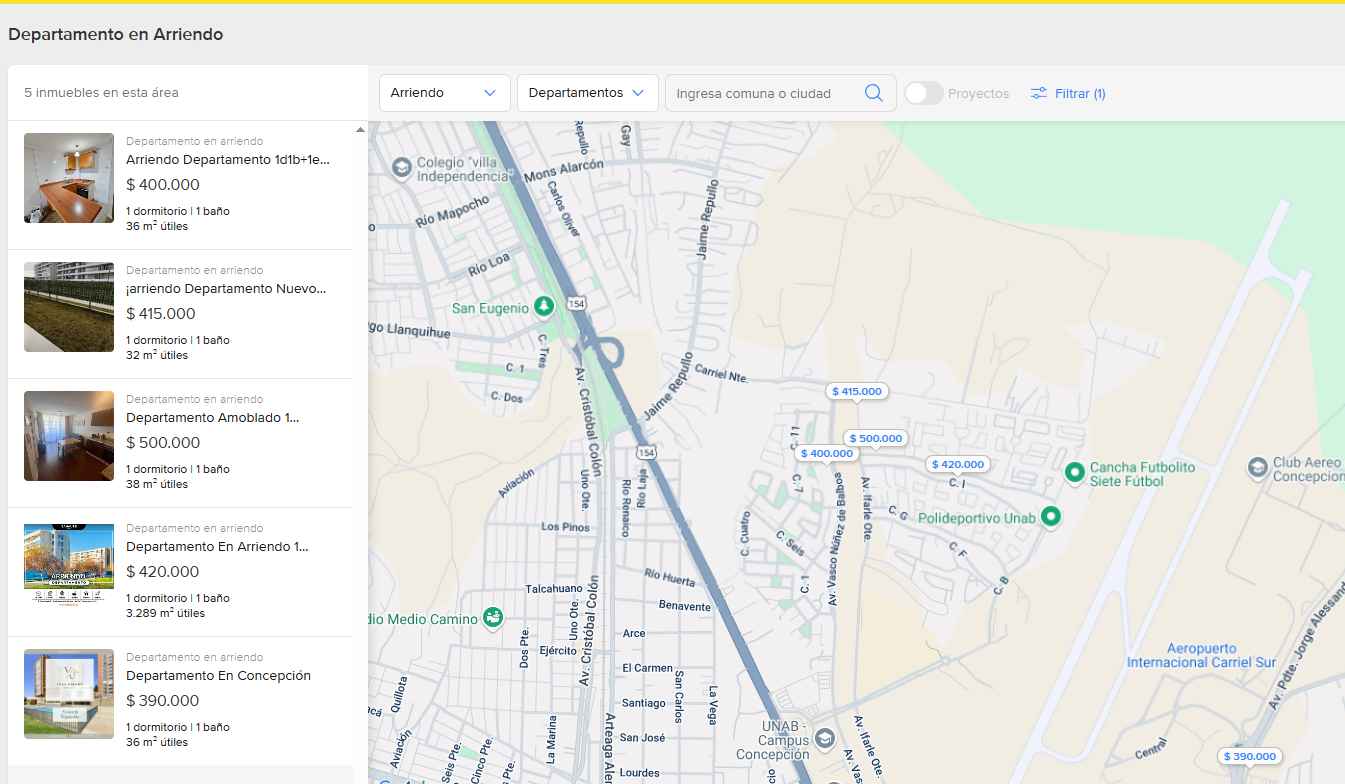Open listing titled ¡arriendo Departamento Nuevo...
This screenshot has height=784, width=1345.
(x=226, y=289)
